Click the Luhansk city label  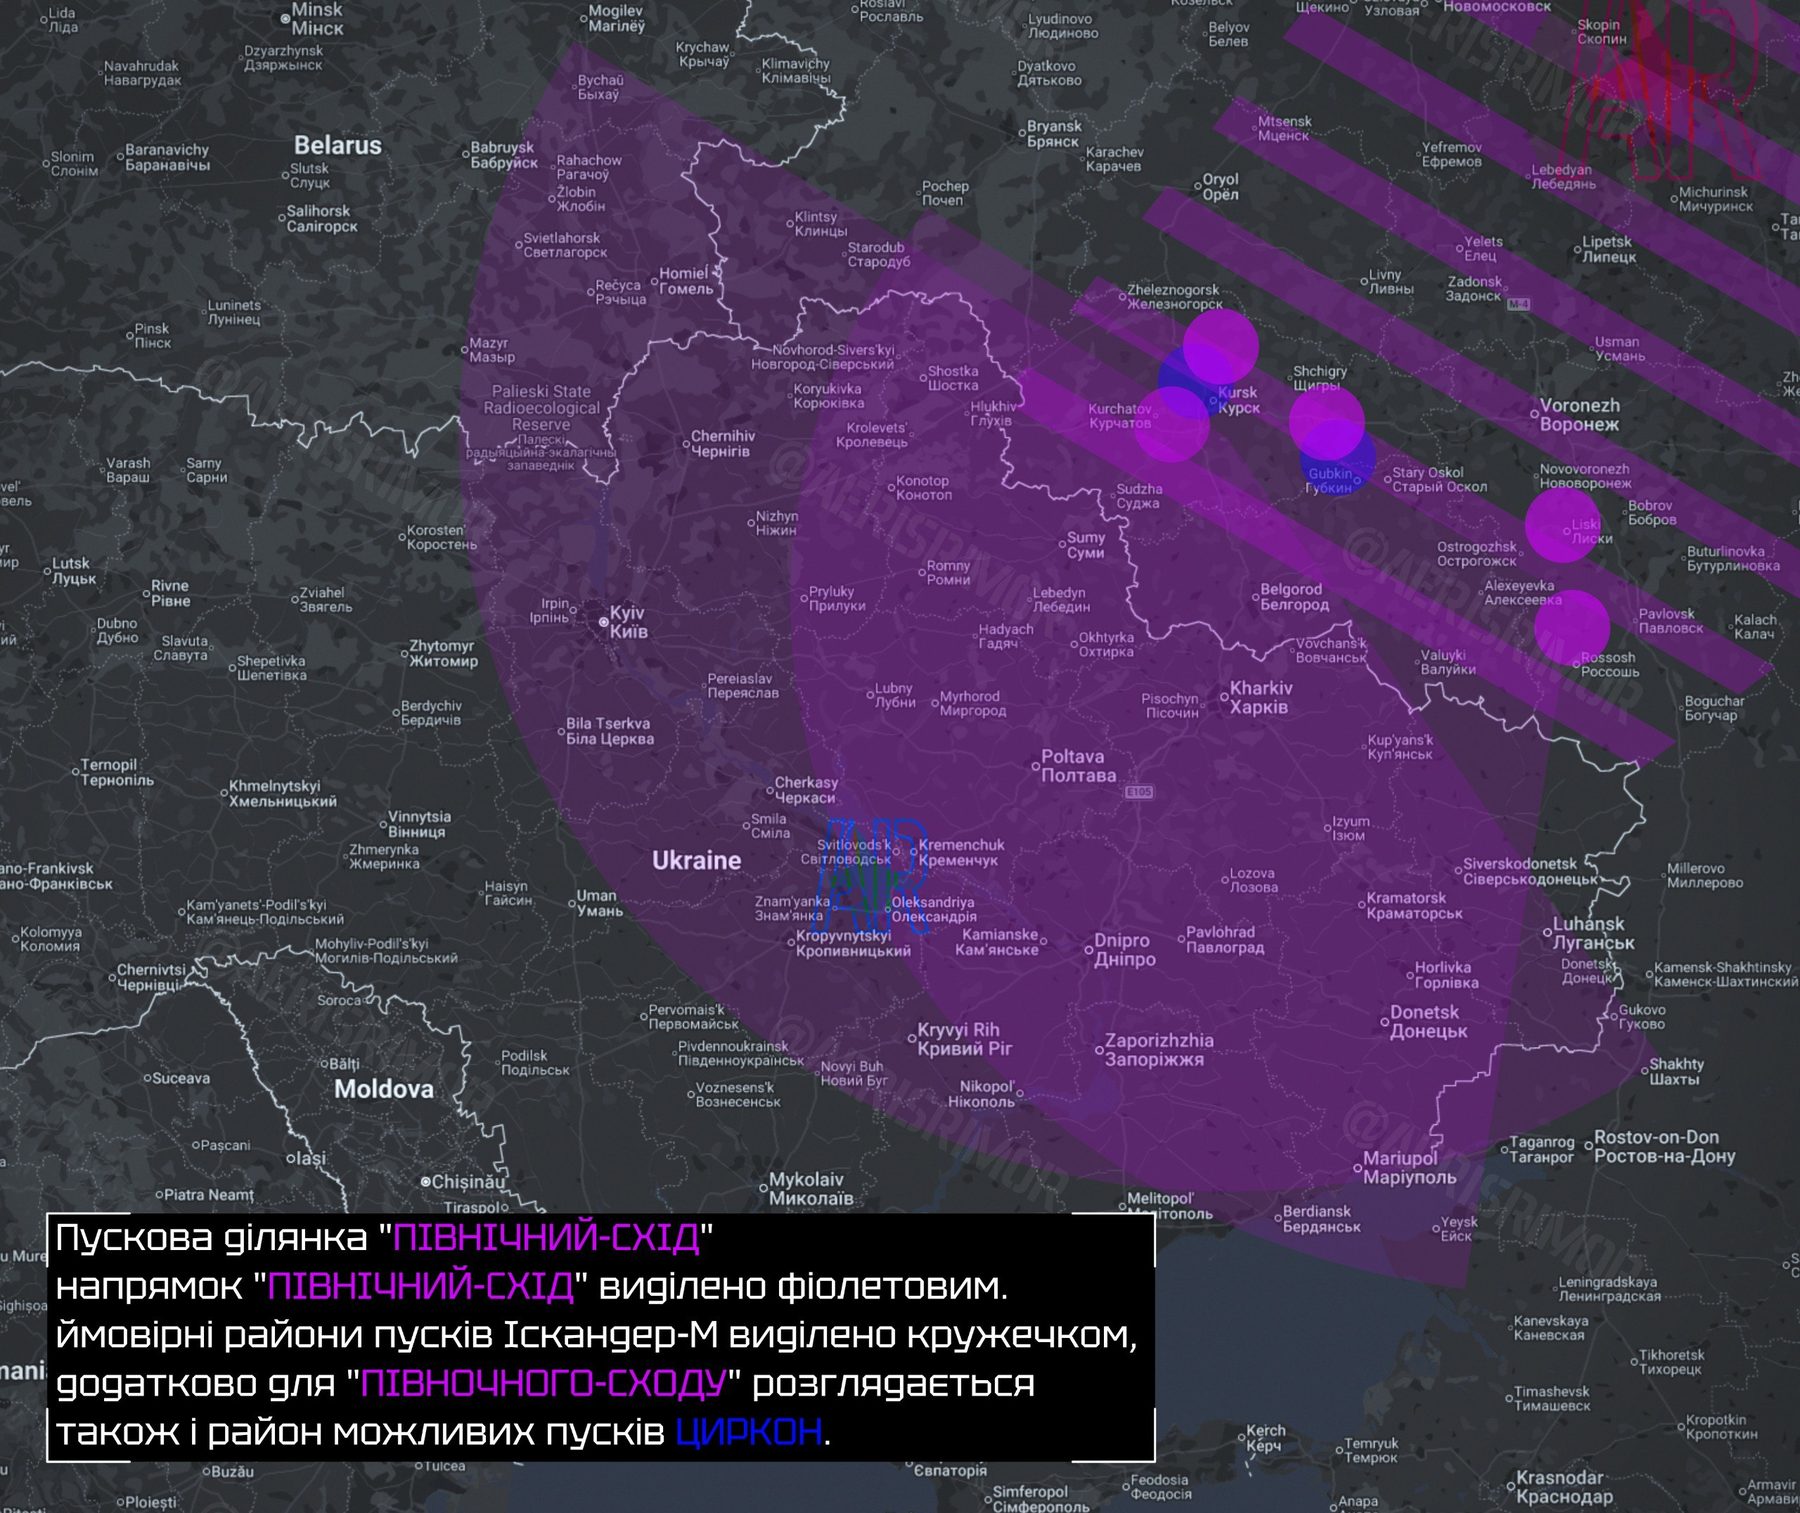coord(1593,933)
